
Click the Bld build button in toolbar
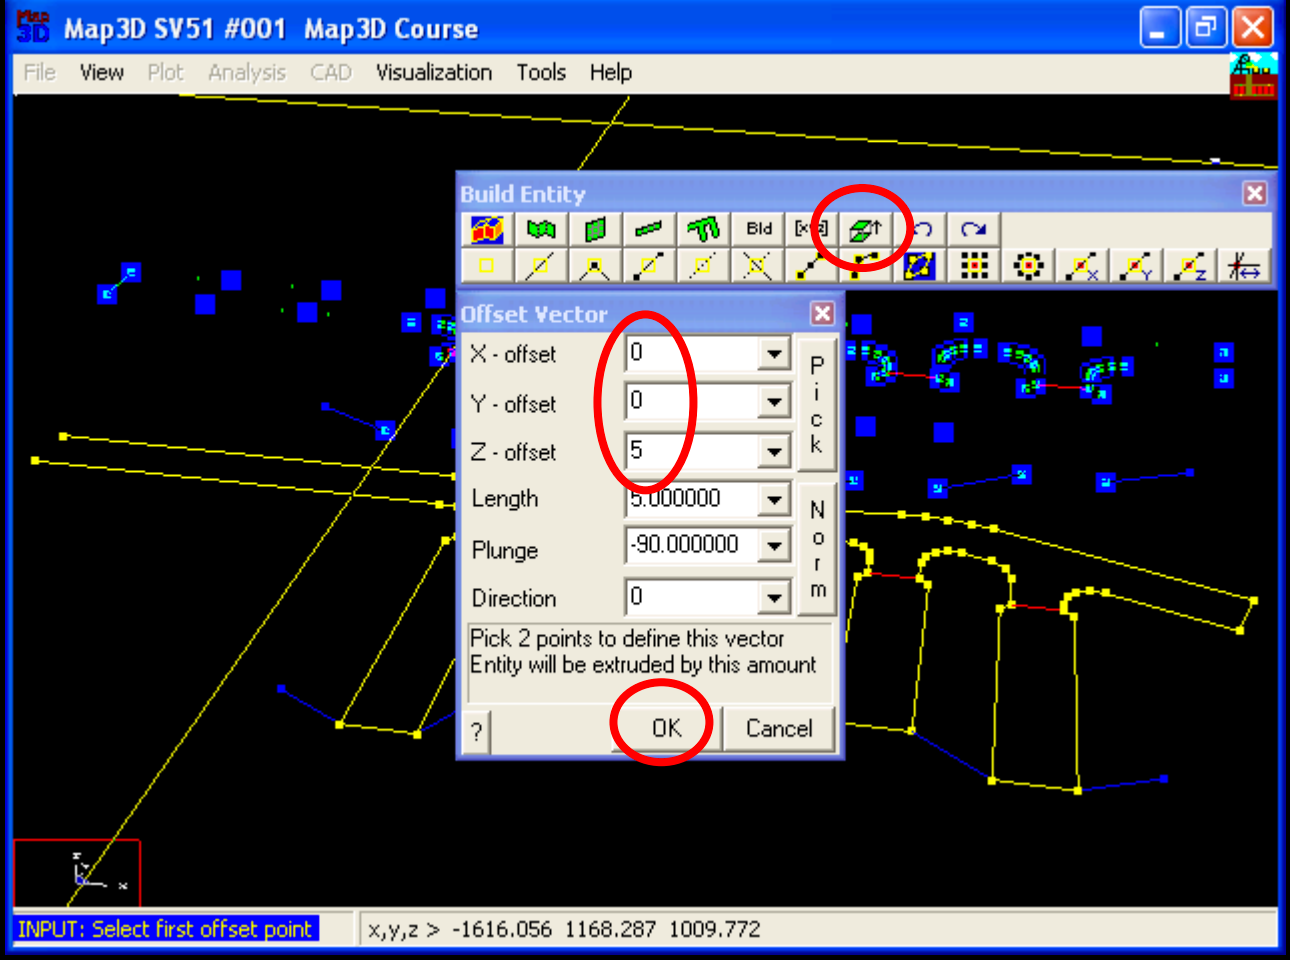tap(758, 230)
